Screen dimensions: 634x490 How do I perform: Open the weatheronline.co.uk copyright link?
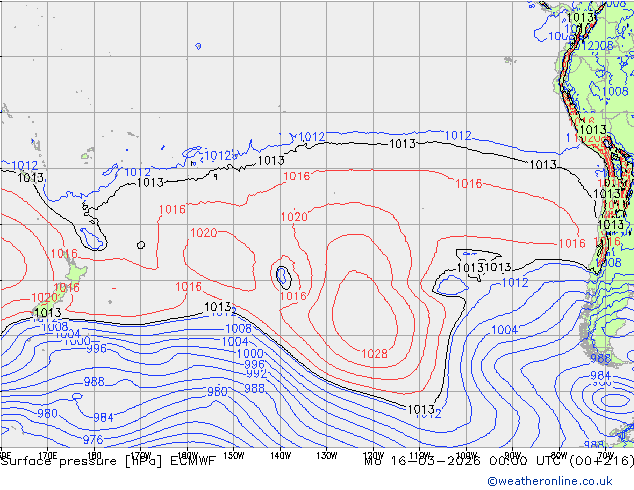click(x=550, y=481)
